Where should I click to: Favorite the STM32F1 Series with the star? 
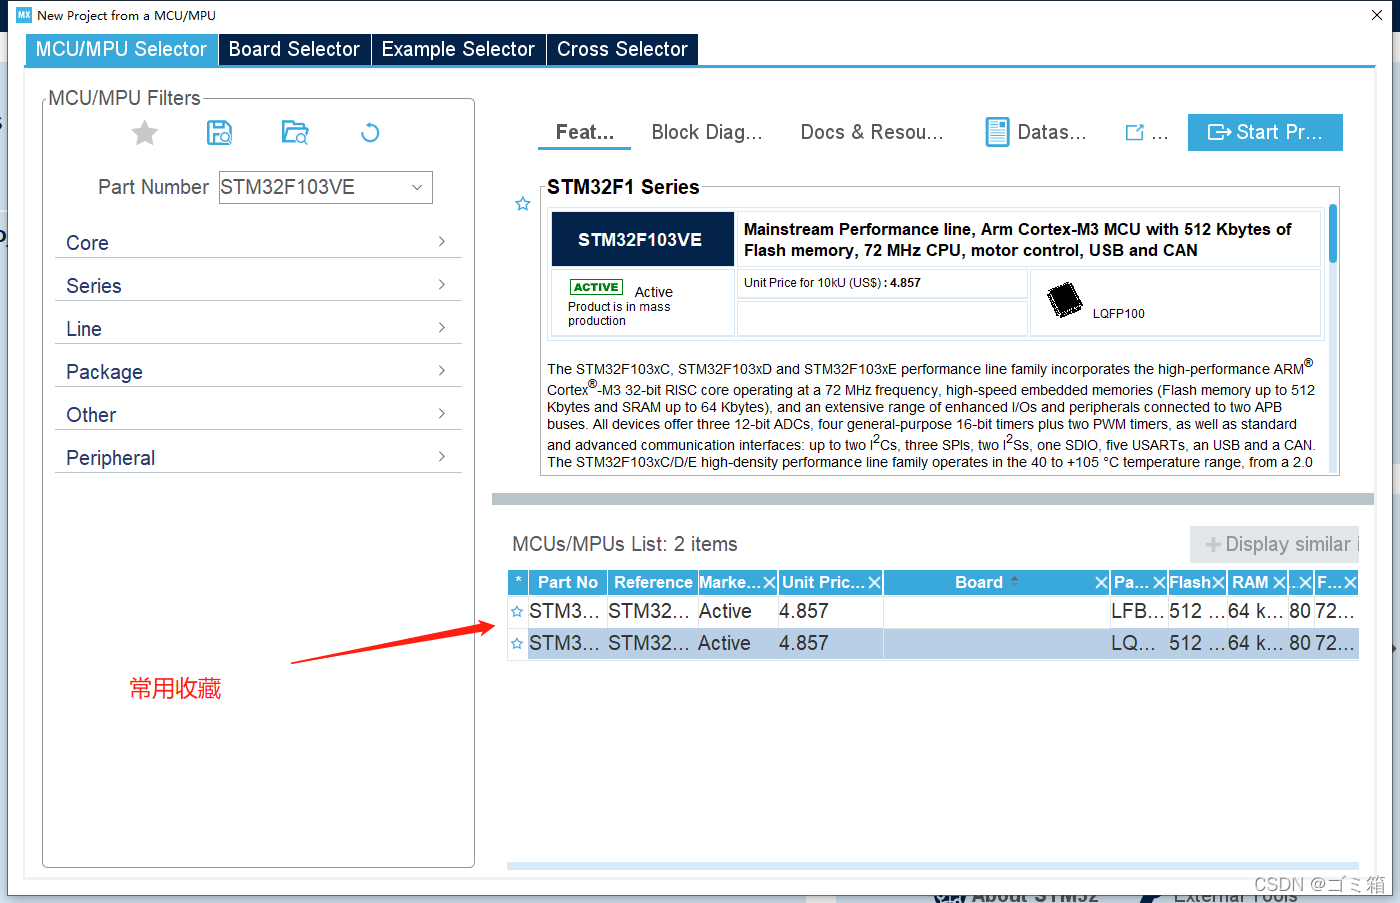tap(522, 204)
